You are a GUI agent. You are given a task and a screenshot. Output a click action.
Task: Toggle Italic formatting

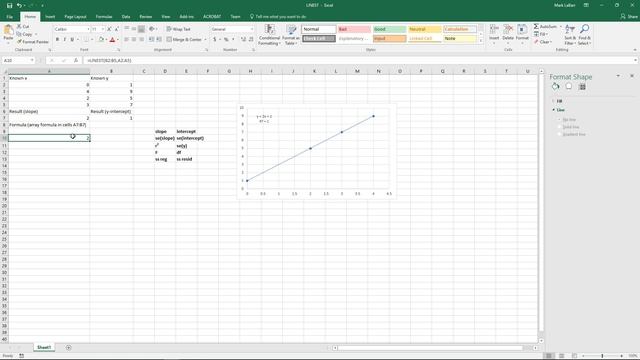pyautogui.click(x=64, y=40)
